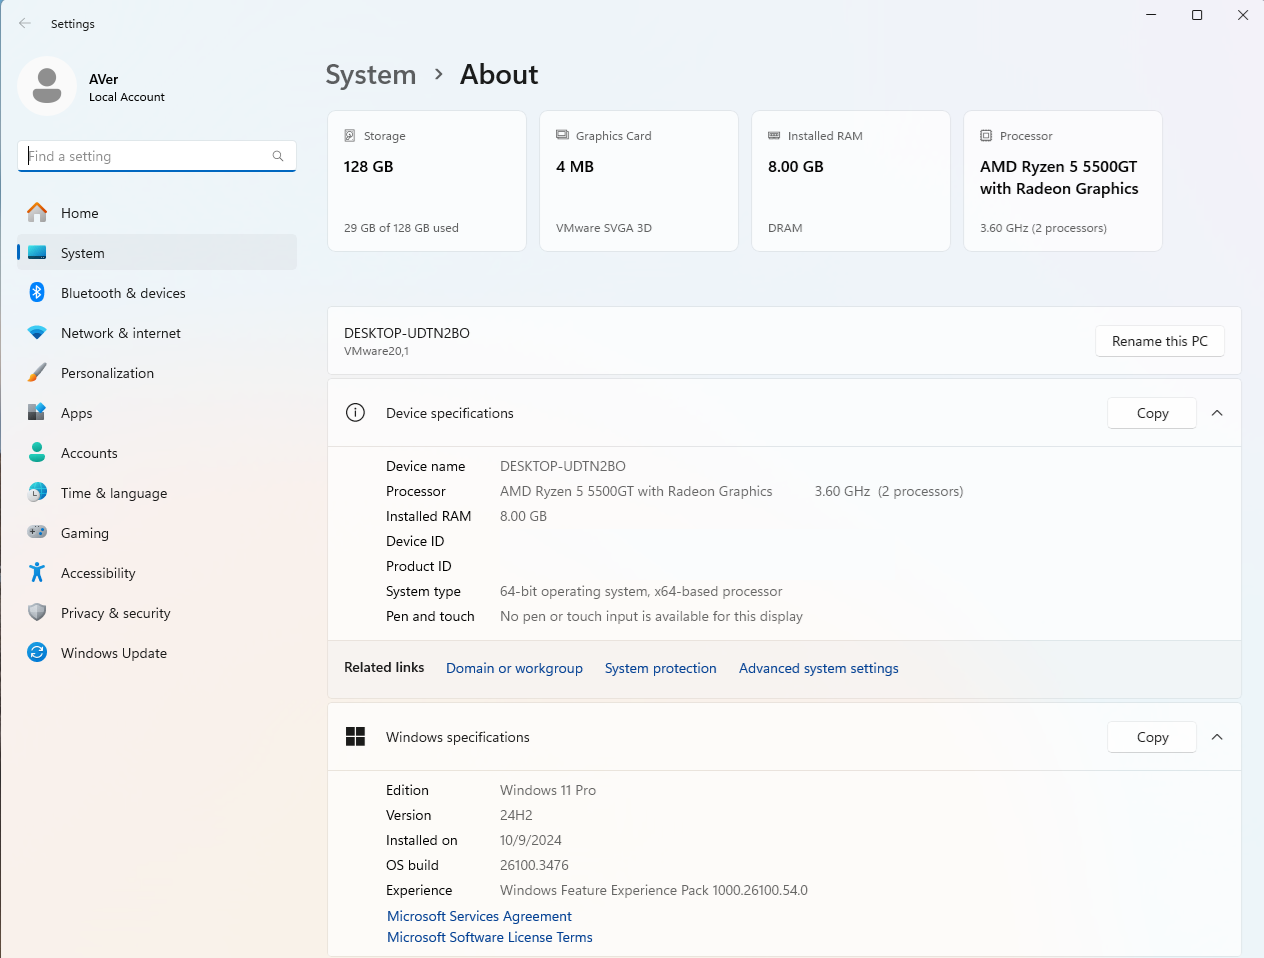Click the VMware20,1 model text
The image size is (1264, 958).
[376, 351]
